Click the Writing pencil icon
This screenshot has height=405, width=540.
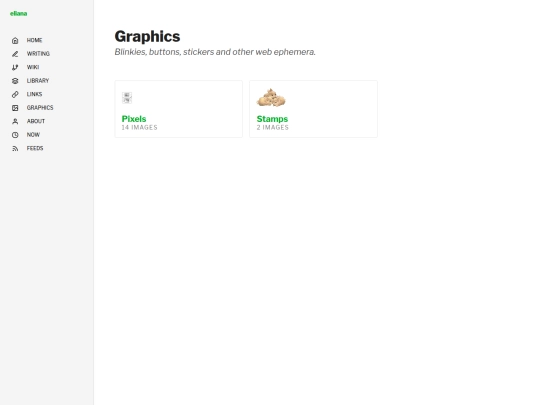point(15,54)
